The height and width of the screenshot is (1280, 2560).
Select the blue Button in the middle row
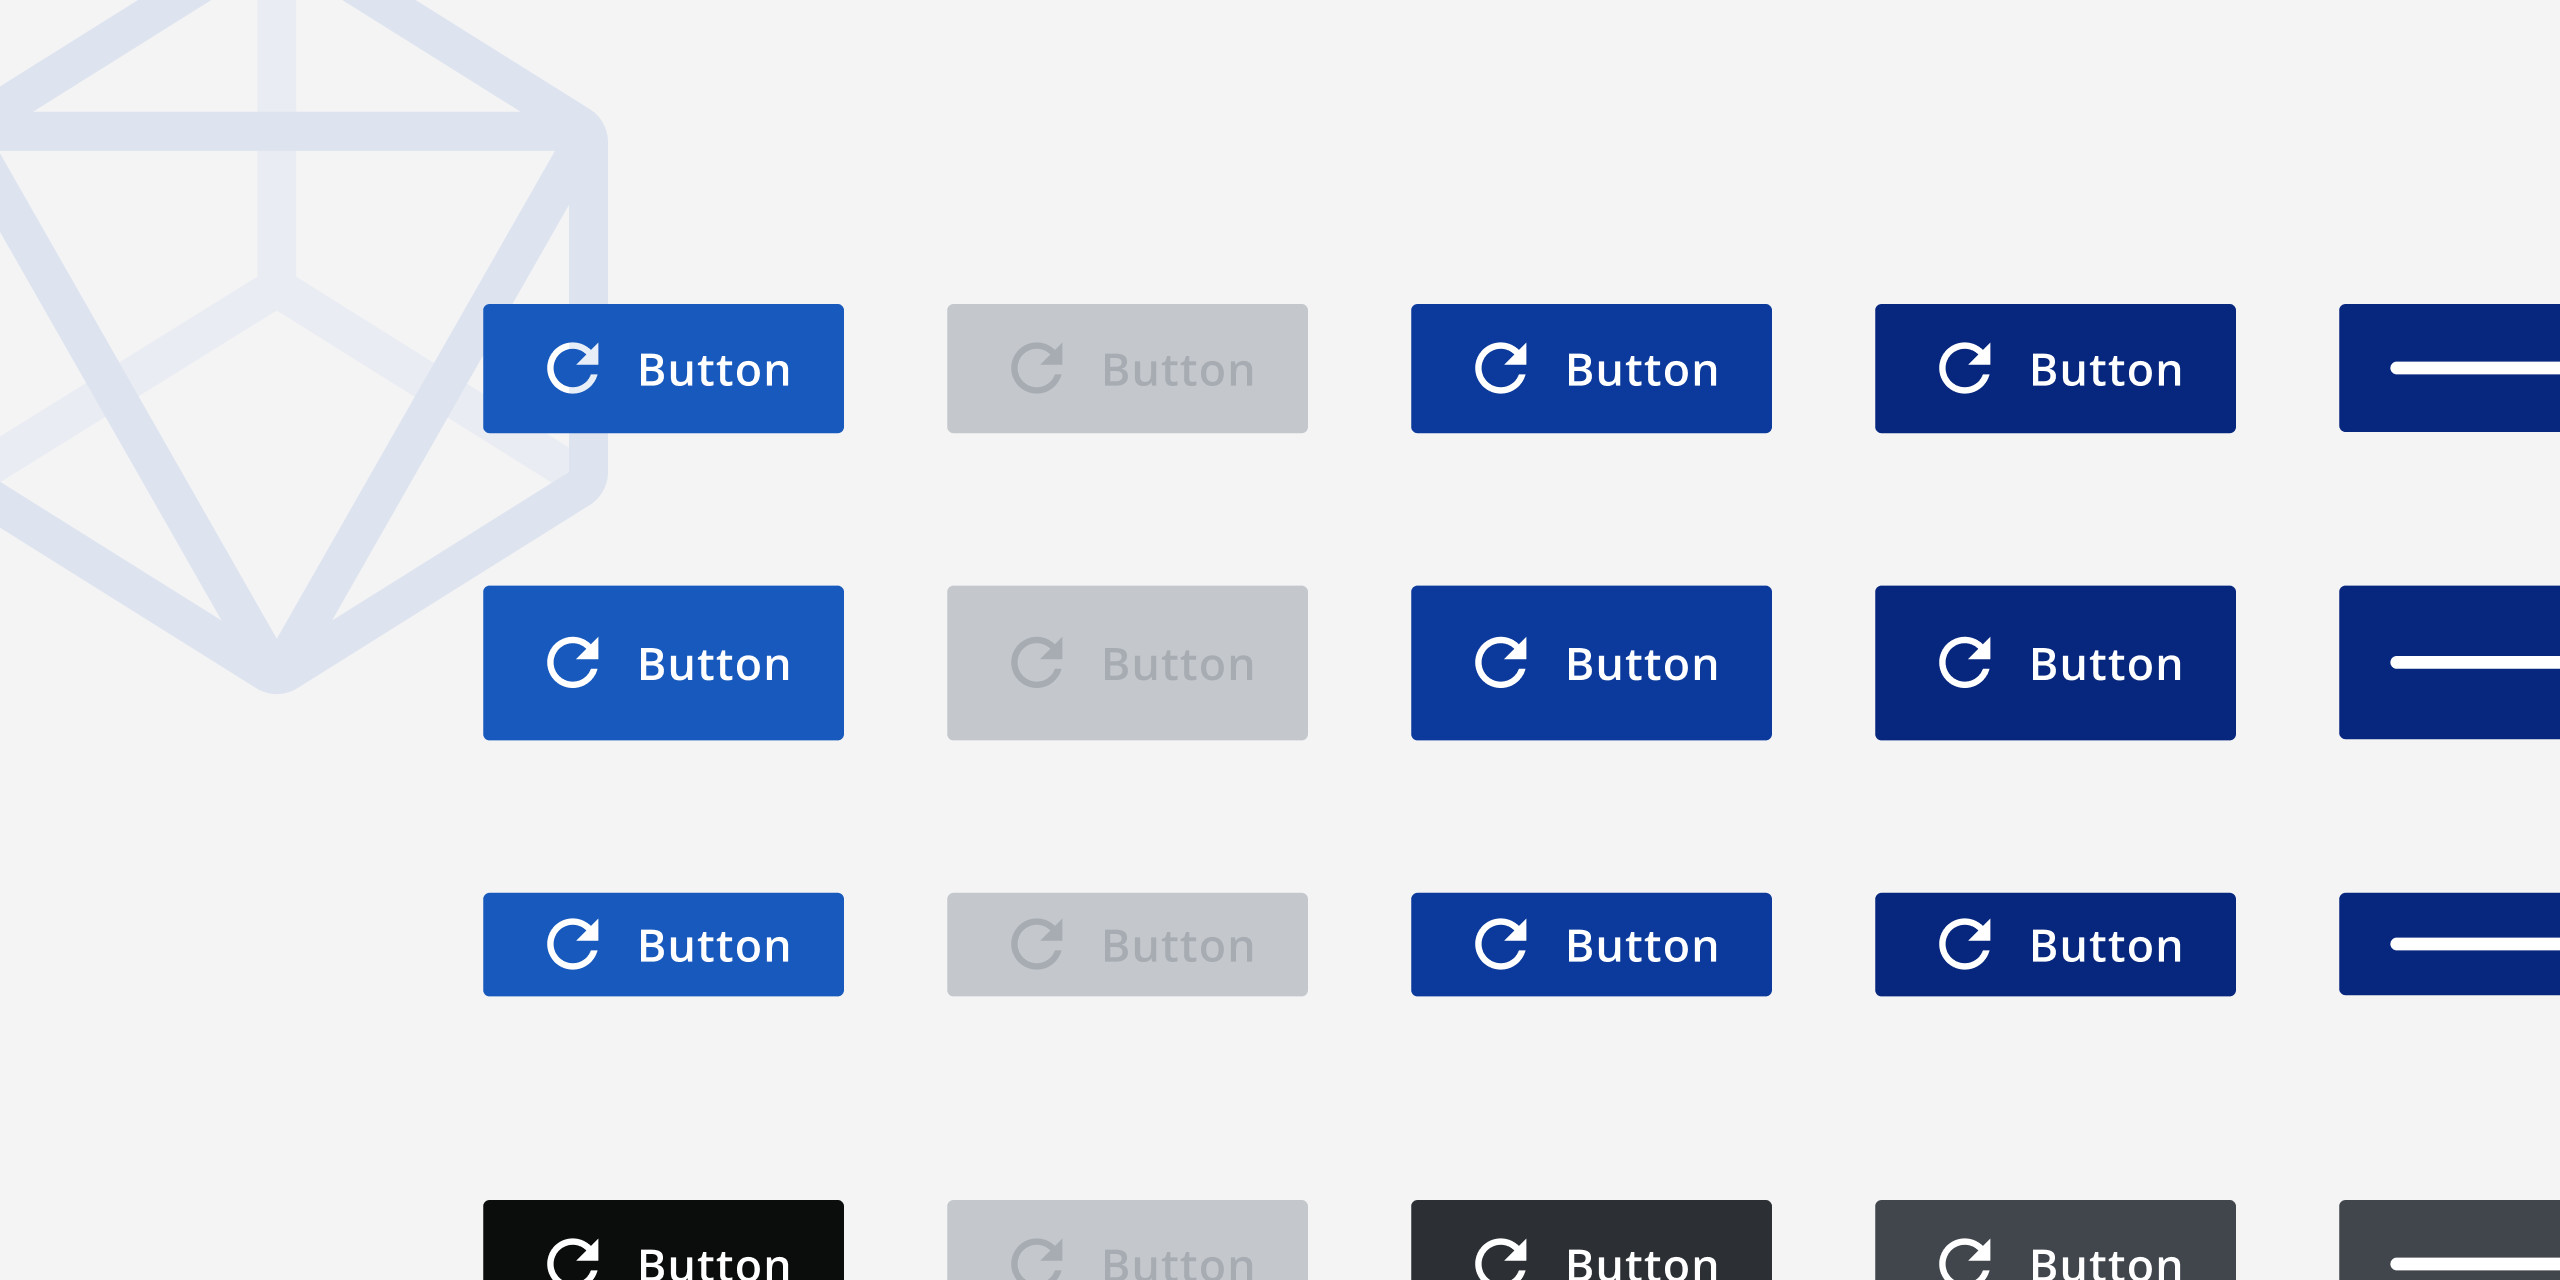pos(663,662)
